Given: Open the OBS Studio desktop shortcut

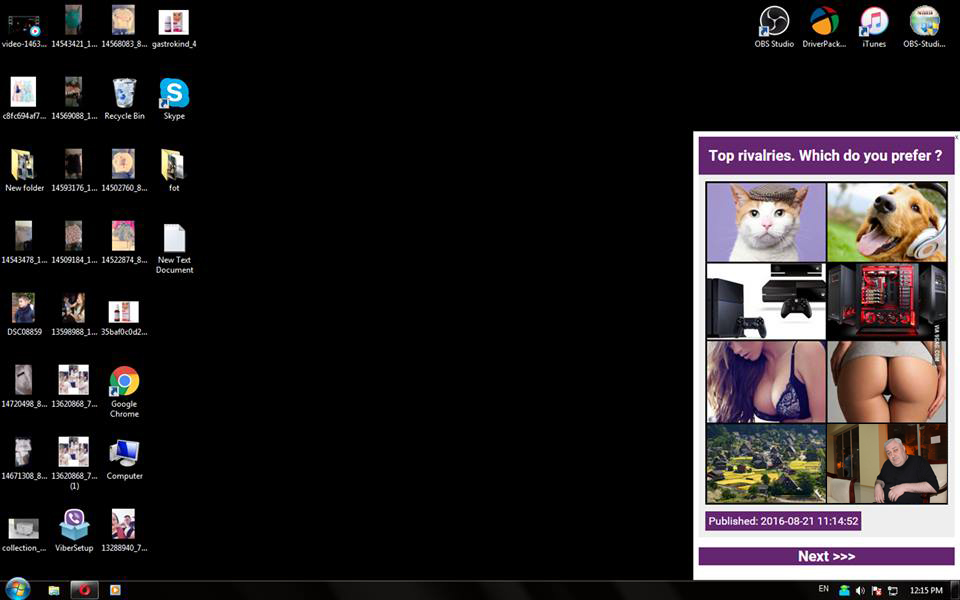Looking at the screenshot, I should pos(774,27).
